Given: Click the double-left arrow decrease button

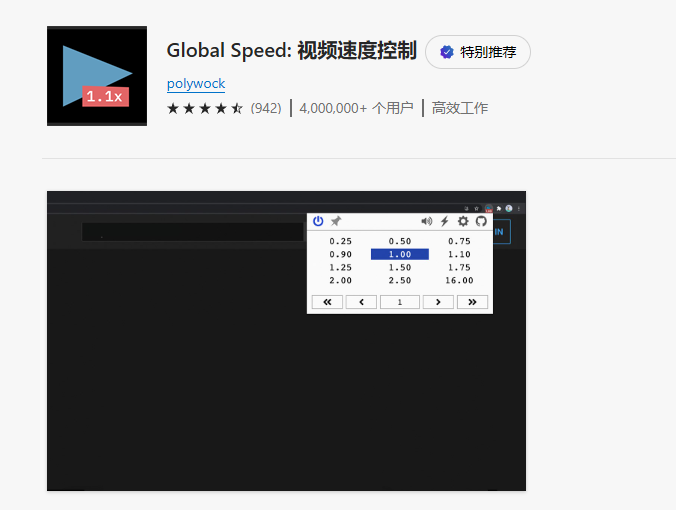Looking at the screenshot, I should 327,302.
